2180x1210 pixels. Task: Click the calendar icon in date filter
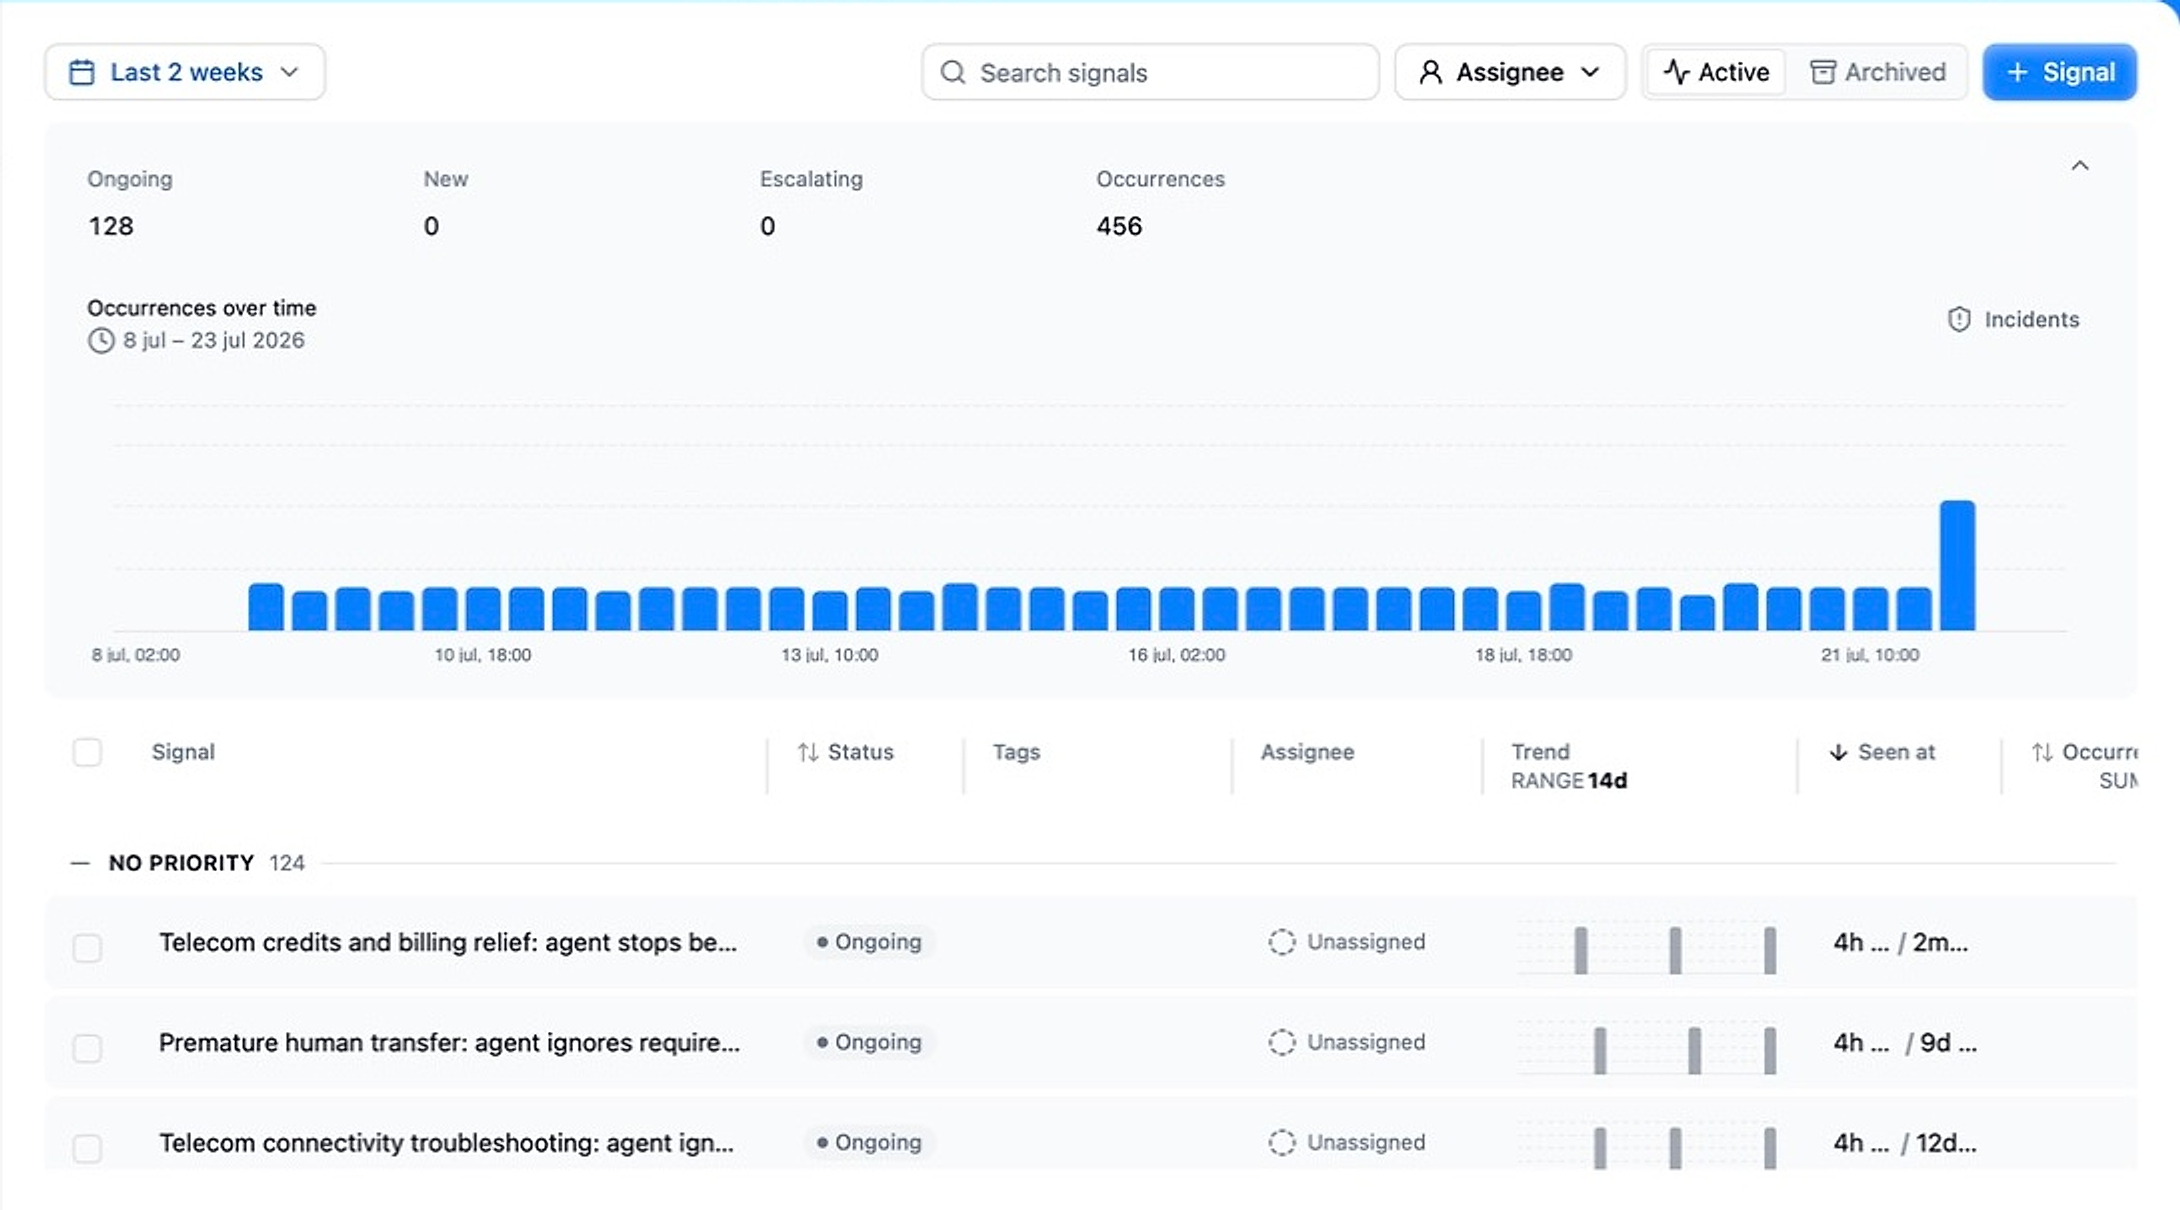82,72
